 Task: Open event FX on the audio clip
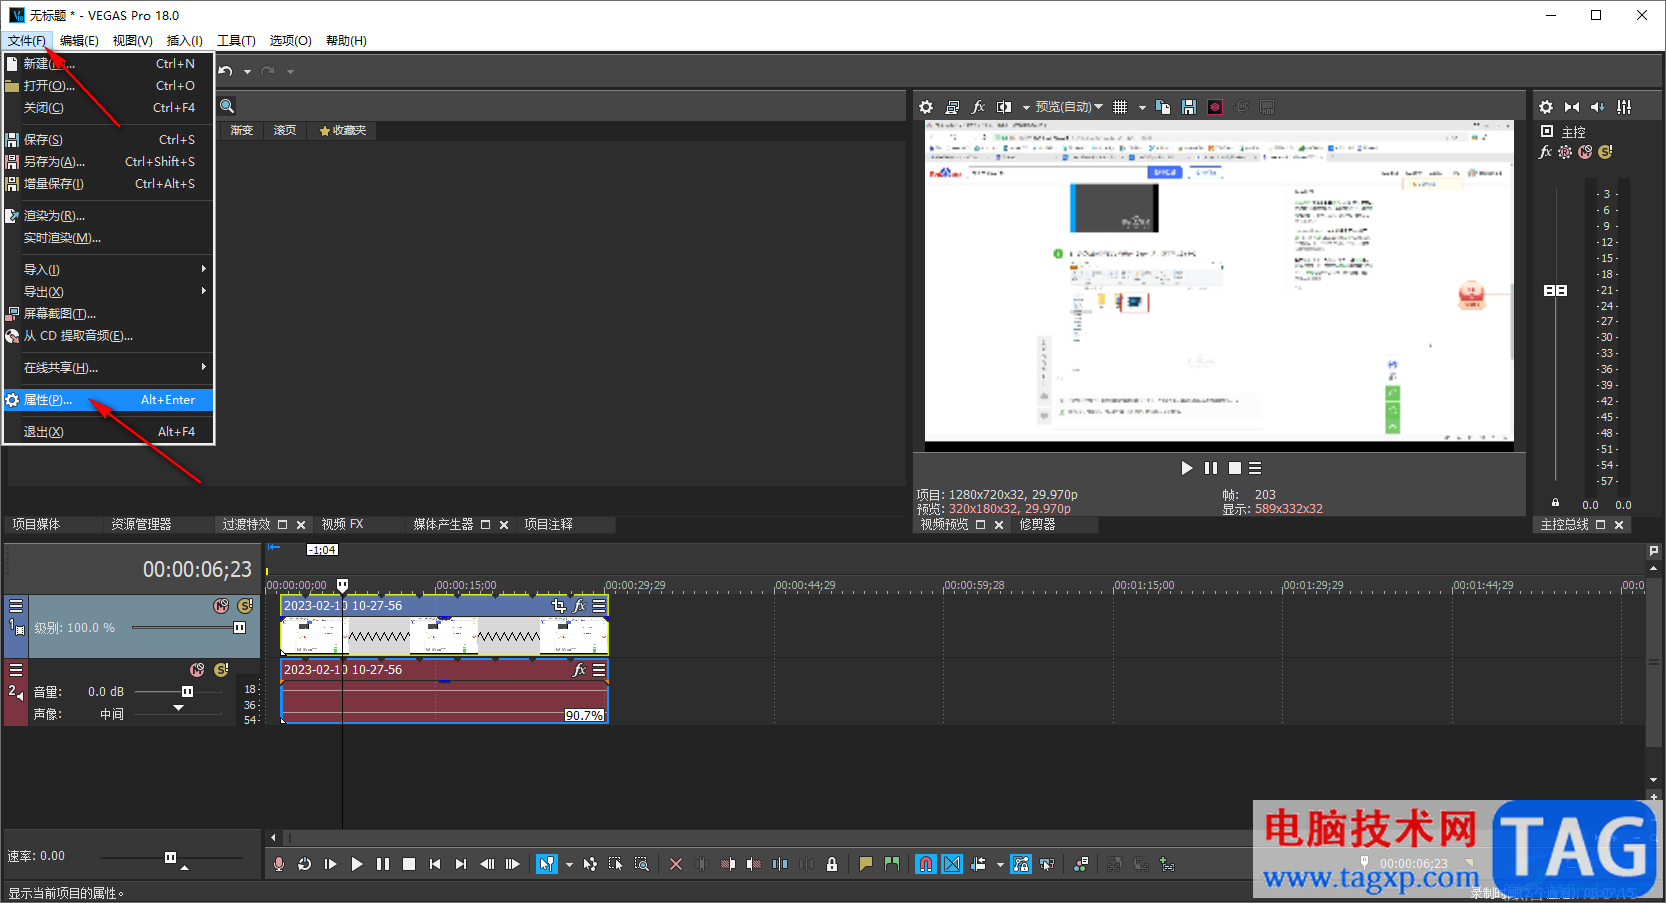(579, 670)
